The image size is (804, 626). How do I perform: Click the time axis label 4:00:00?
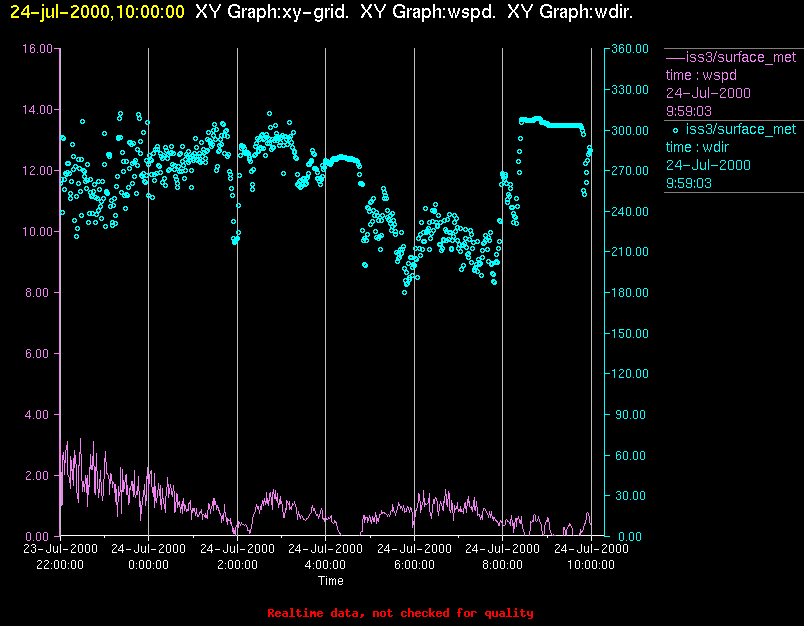tap(325, 565)
